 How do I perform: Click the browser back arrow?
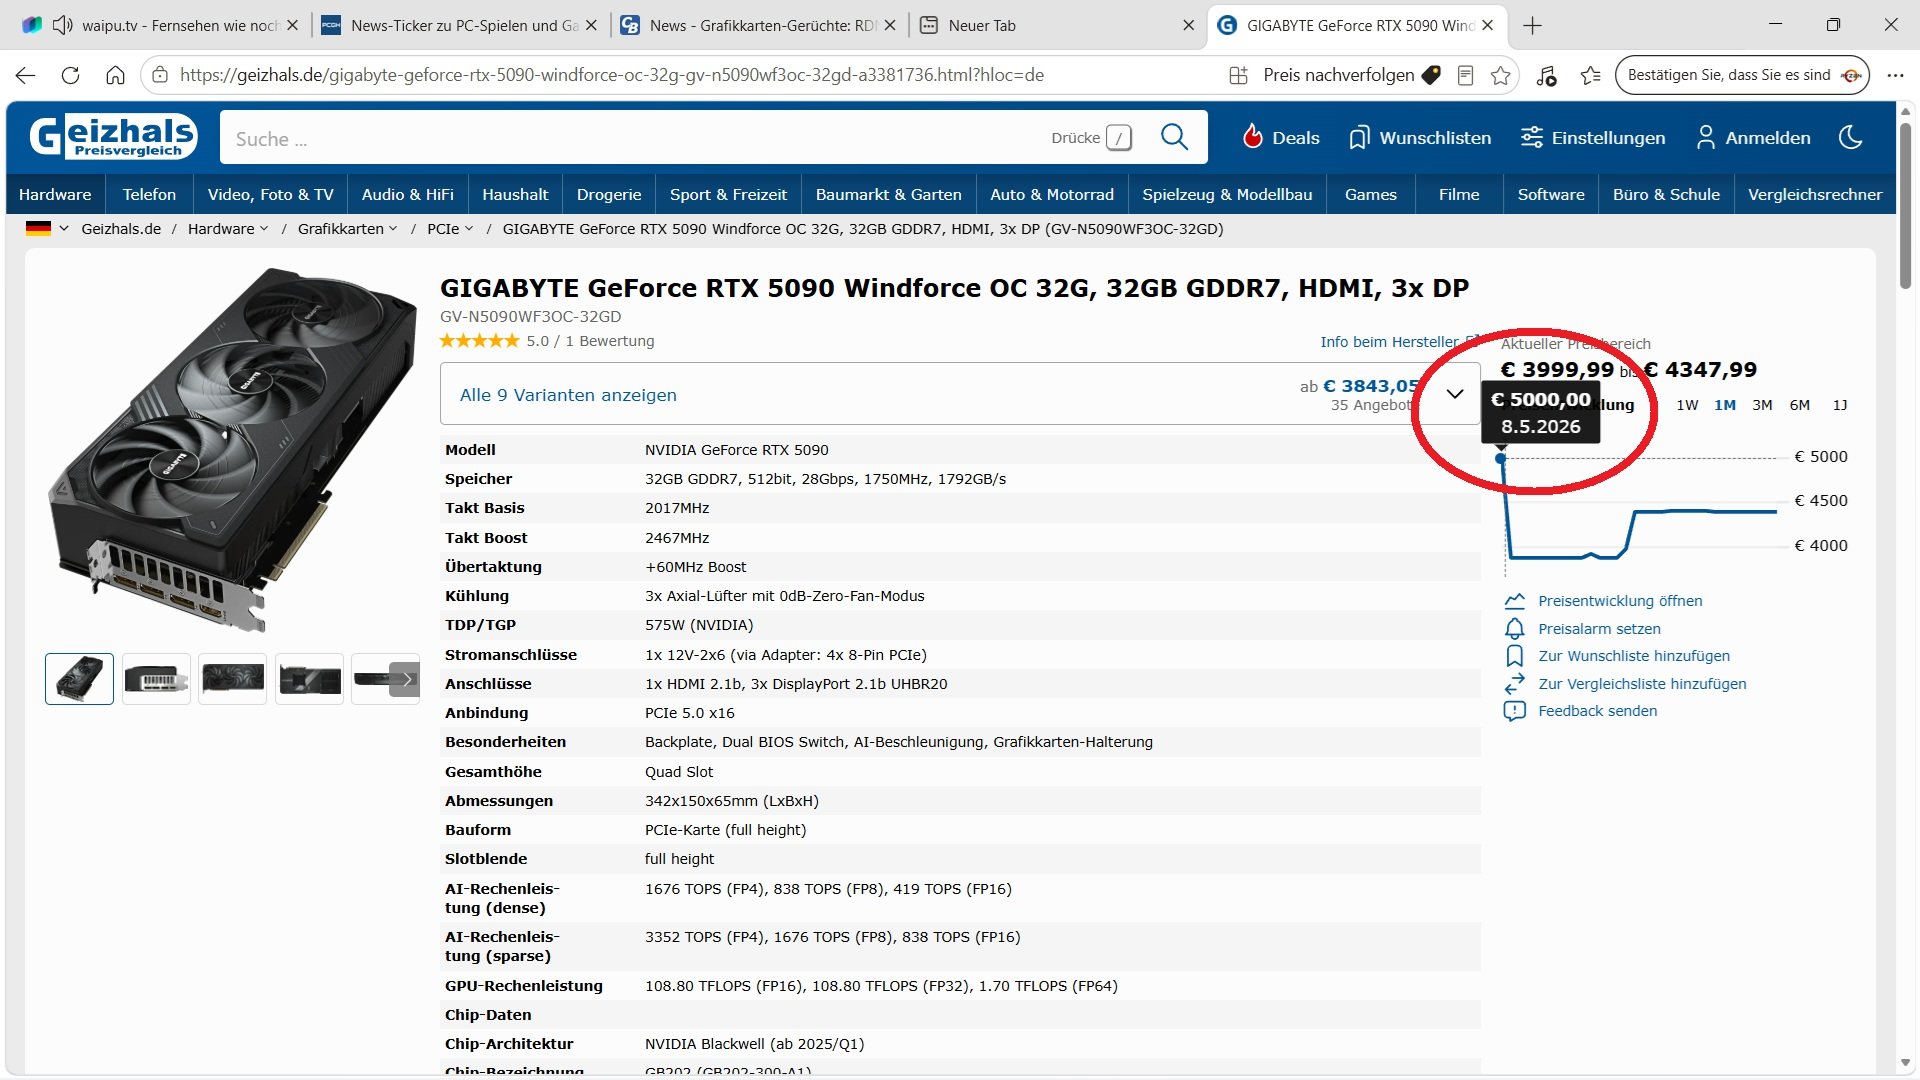coord(26,75)
